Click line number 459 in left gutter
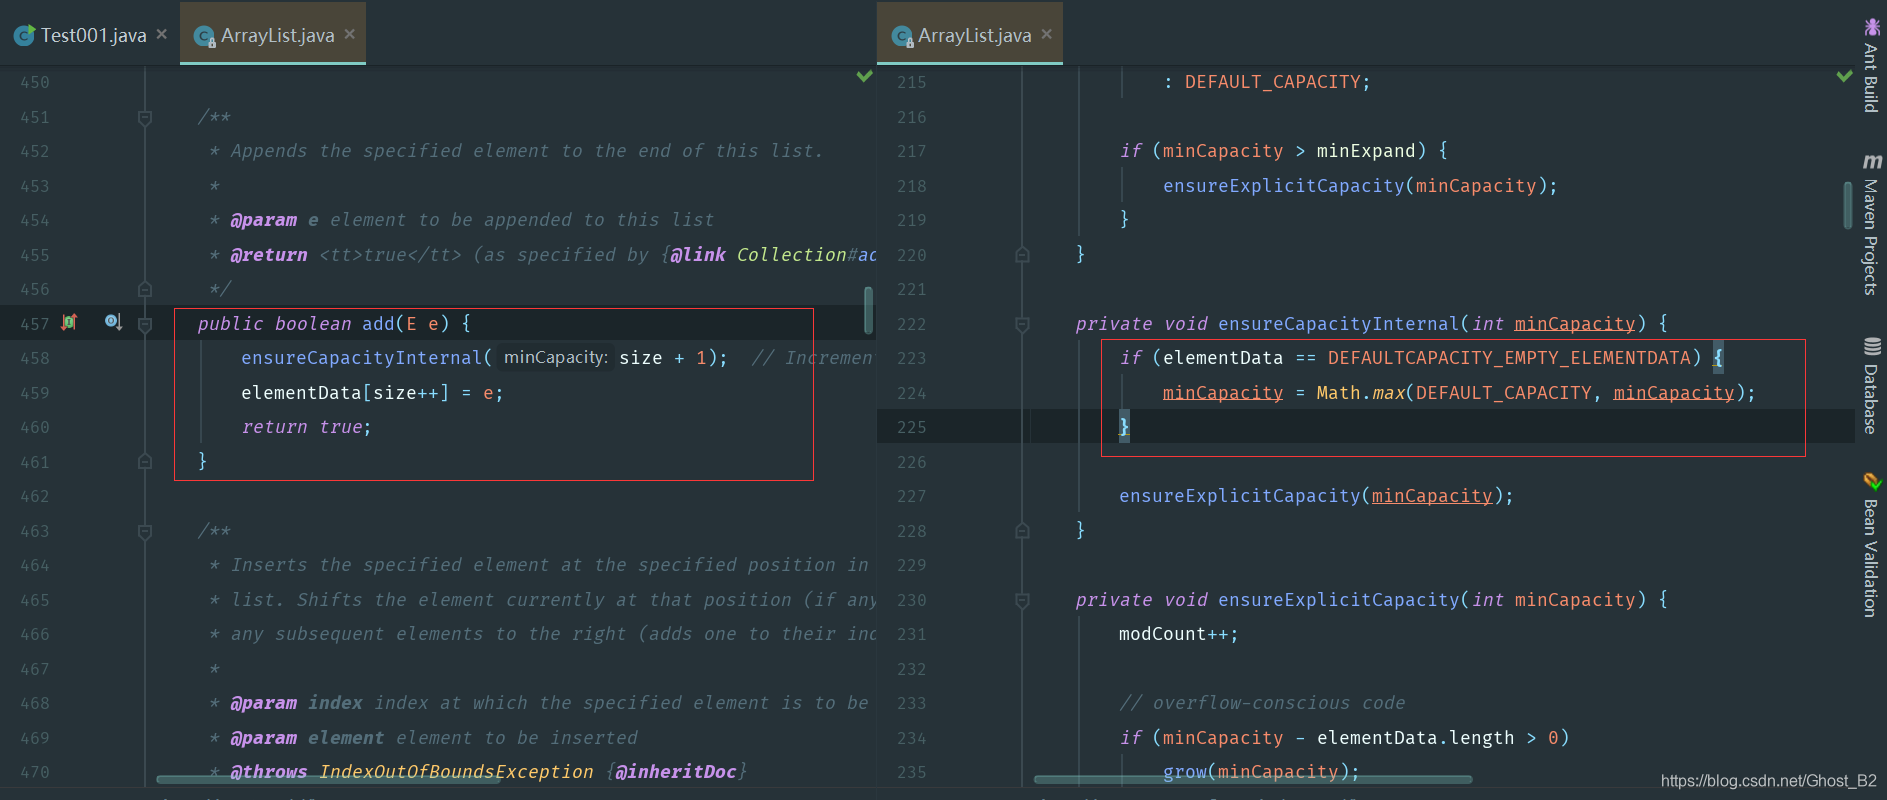The height and width of the screenshot is (800, 1887). pos(34,393)
